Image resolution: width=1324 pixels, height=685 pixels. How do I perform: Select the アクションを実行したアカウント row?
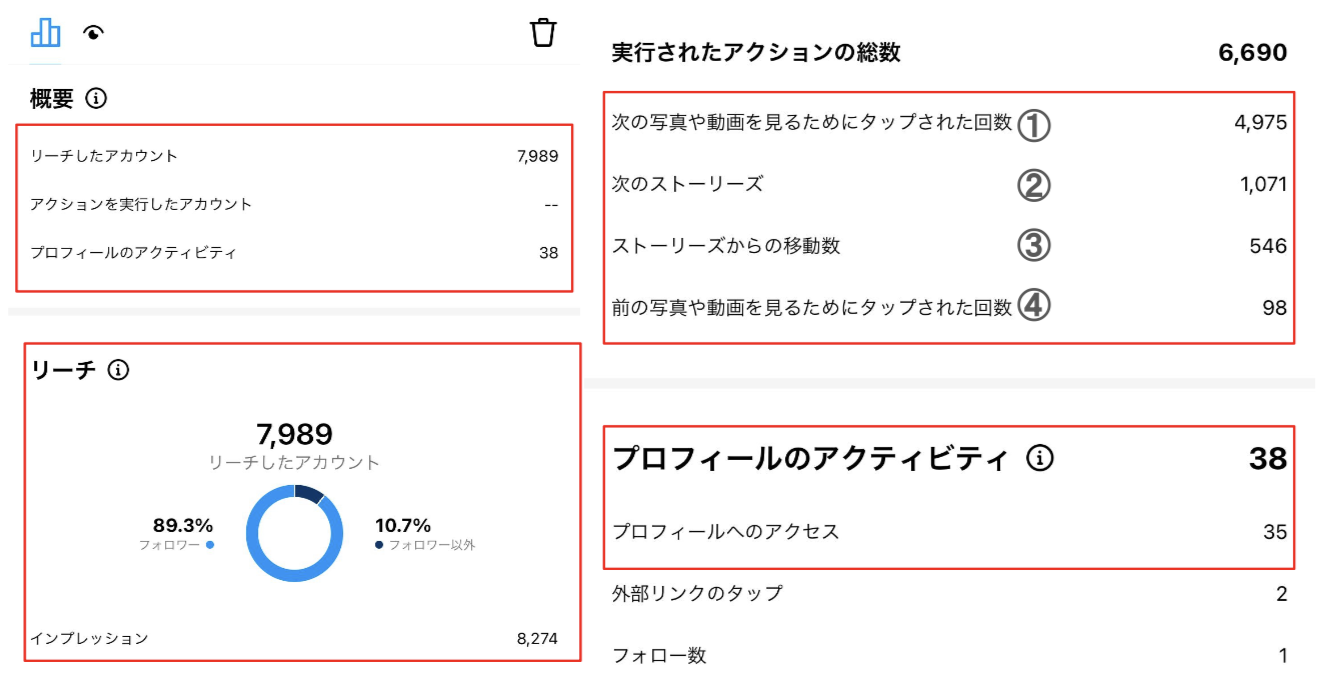294,204
